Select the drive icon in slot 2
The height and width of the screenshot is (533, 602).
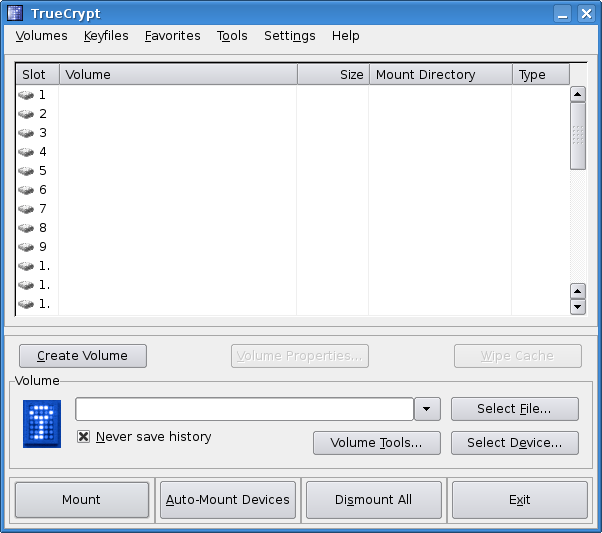click(26, 114)
